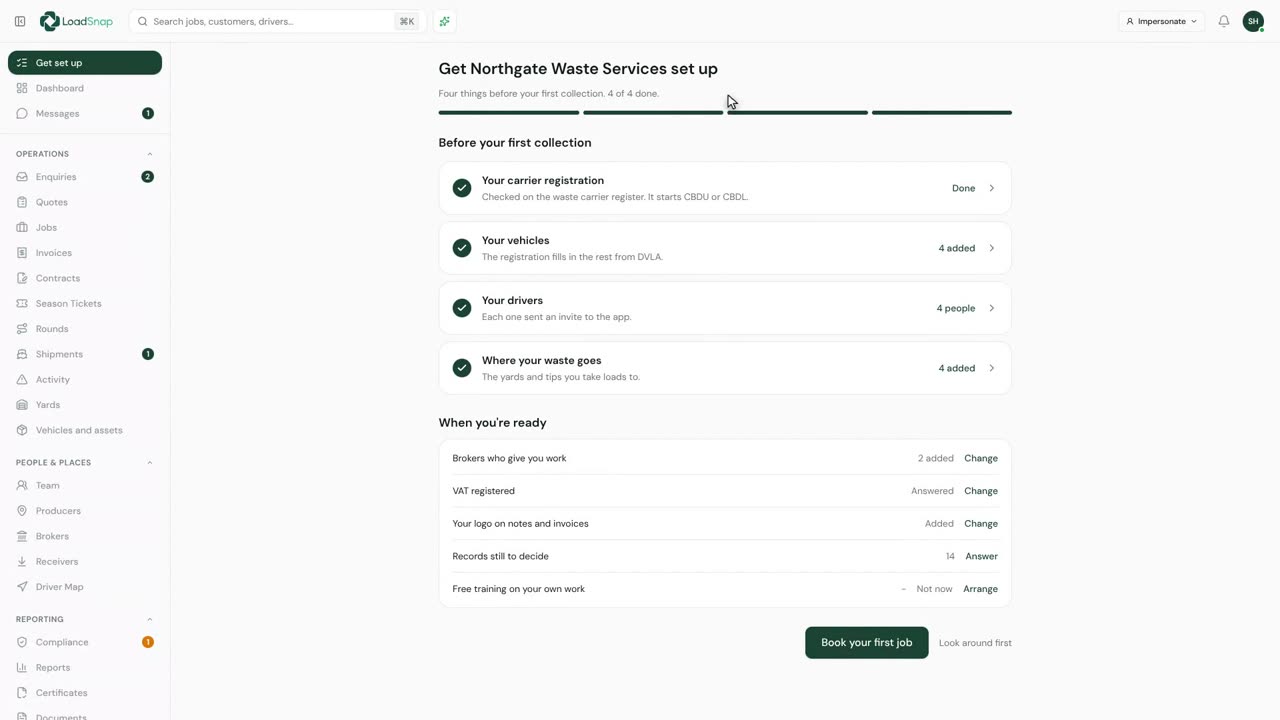Open Vehicles and assets in sidebar
Image resolution: width=1280 pixels, height=720 pixels.
[85, 430]
